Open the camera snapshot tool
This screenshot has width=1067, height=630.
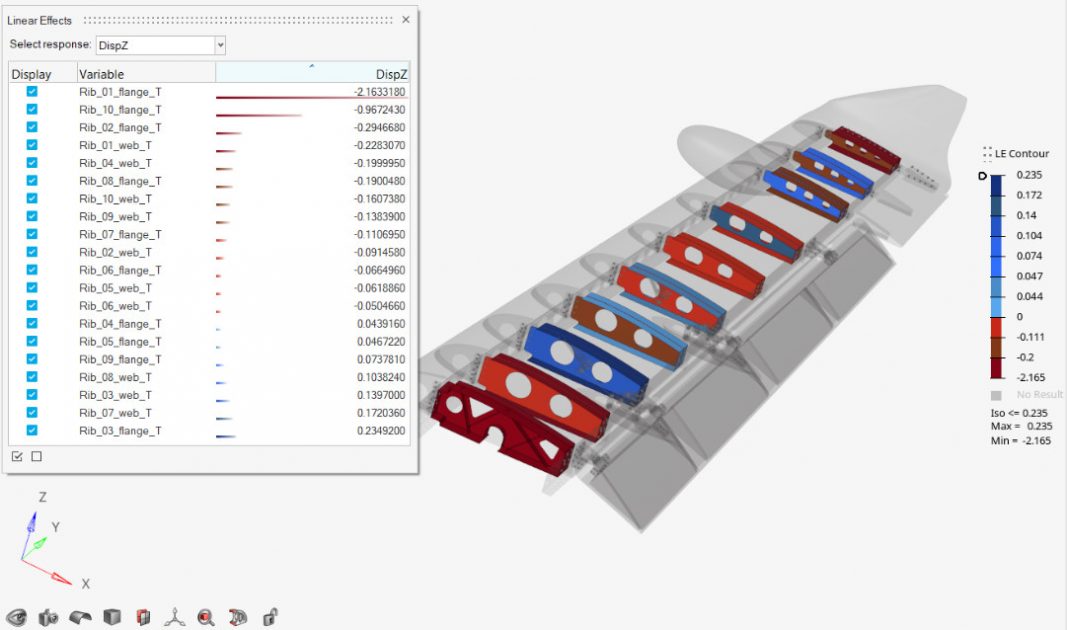(46, 617)
